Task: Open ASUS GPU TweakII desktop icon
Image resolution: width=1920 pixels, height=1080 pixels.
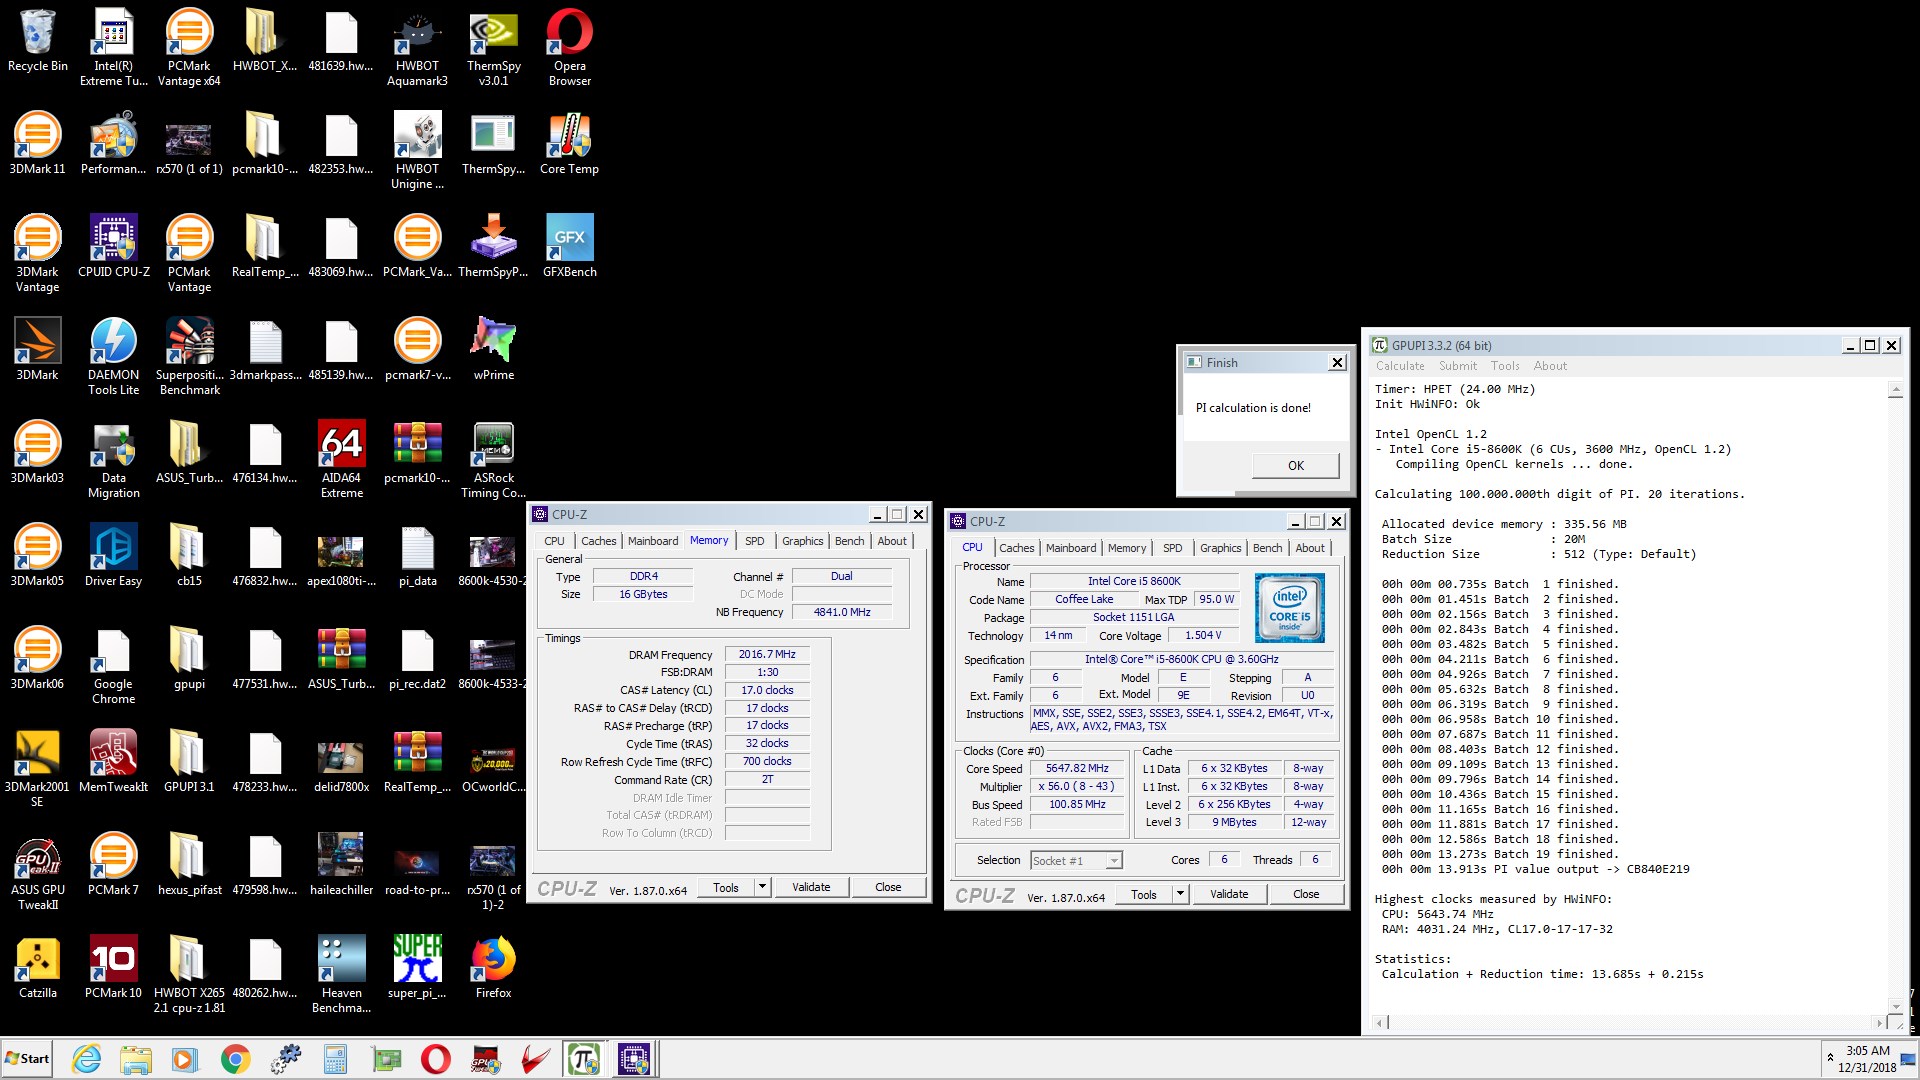Action: (37, 872)
